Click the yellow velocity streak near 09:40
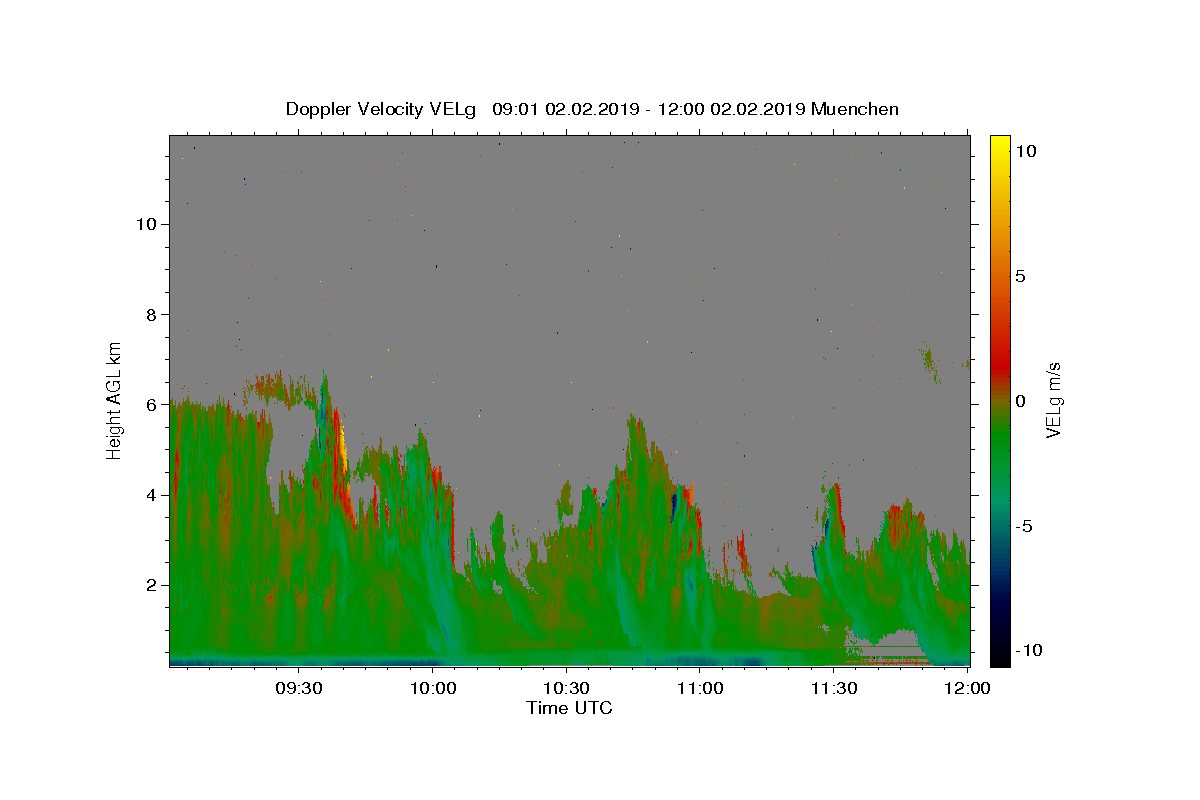 [343, 448]
